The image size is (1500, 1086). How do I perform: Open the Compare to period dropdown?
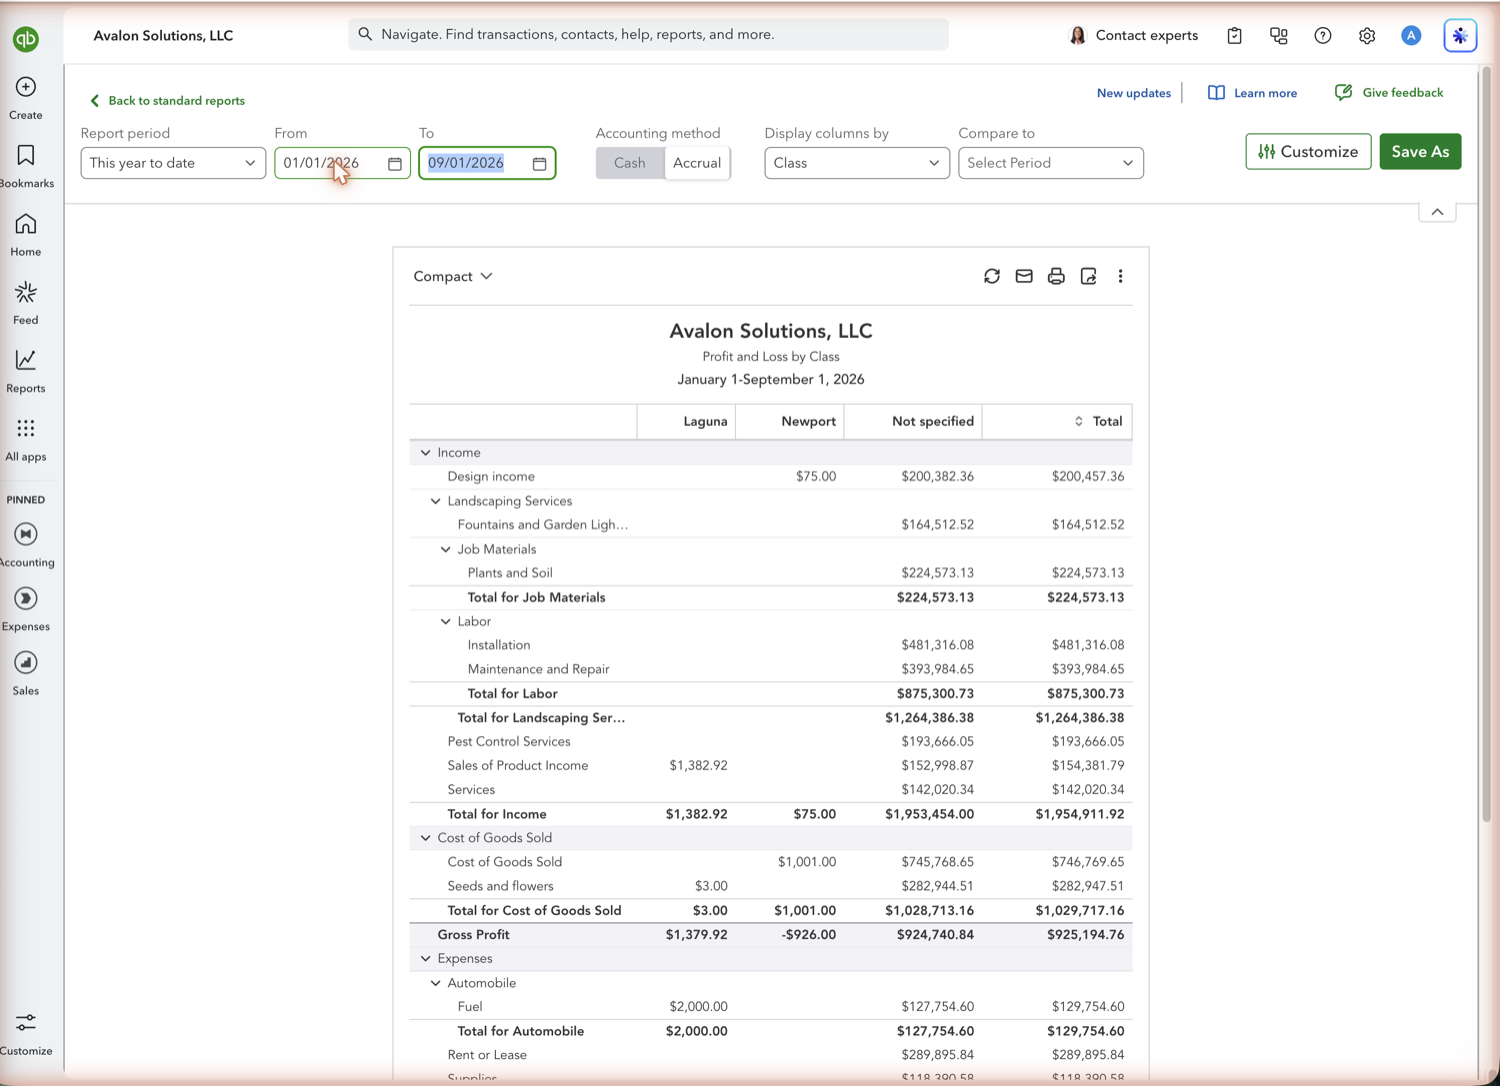point(1051,163)
